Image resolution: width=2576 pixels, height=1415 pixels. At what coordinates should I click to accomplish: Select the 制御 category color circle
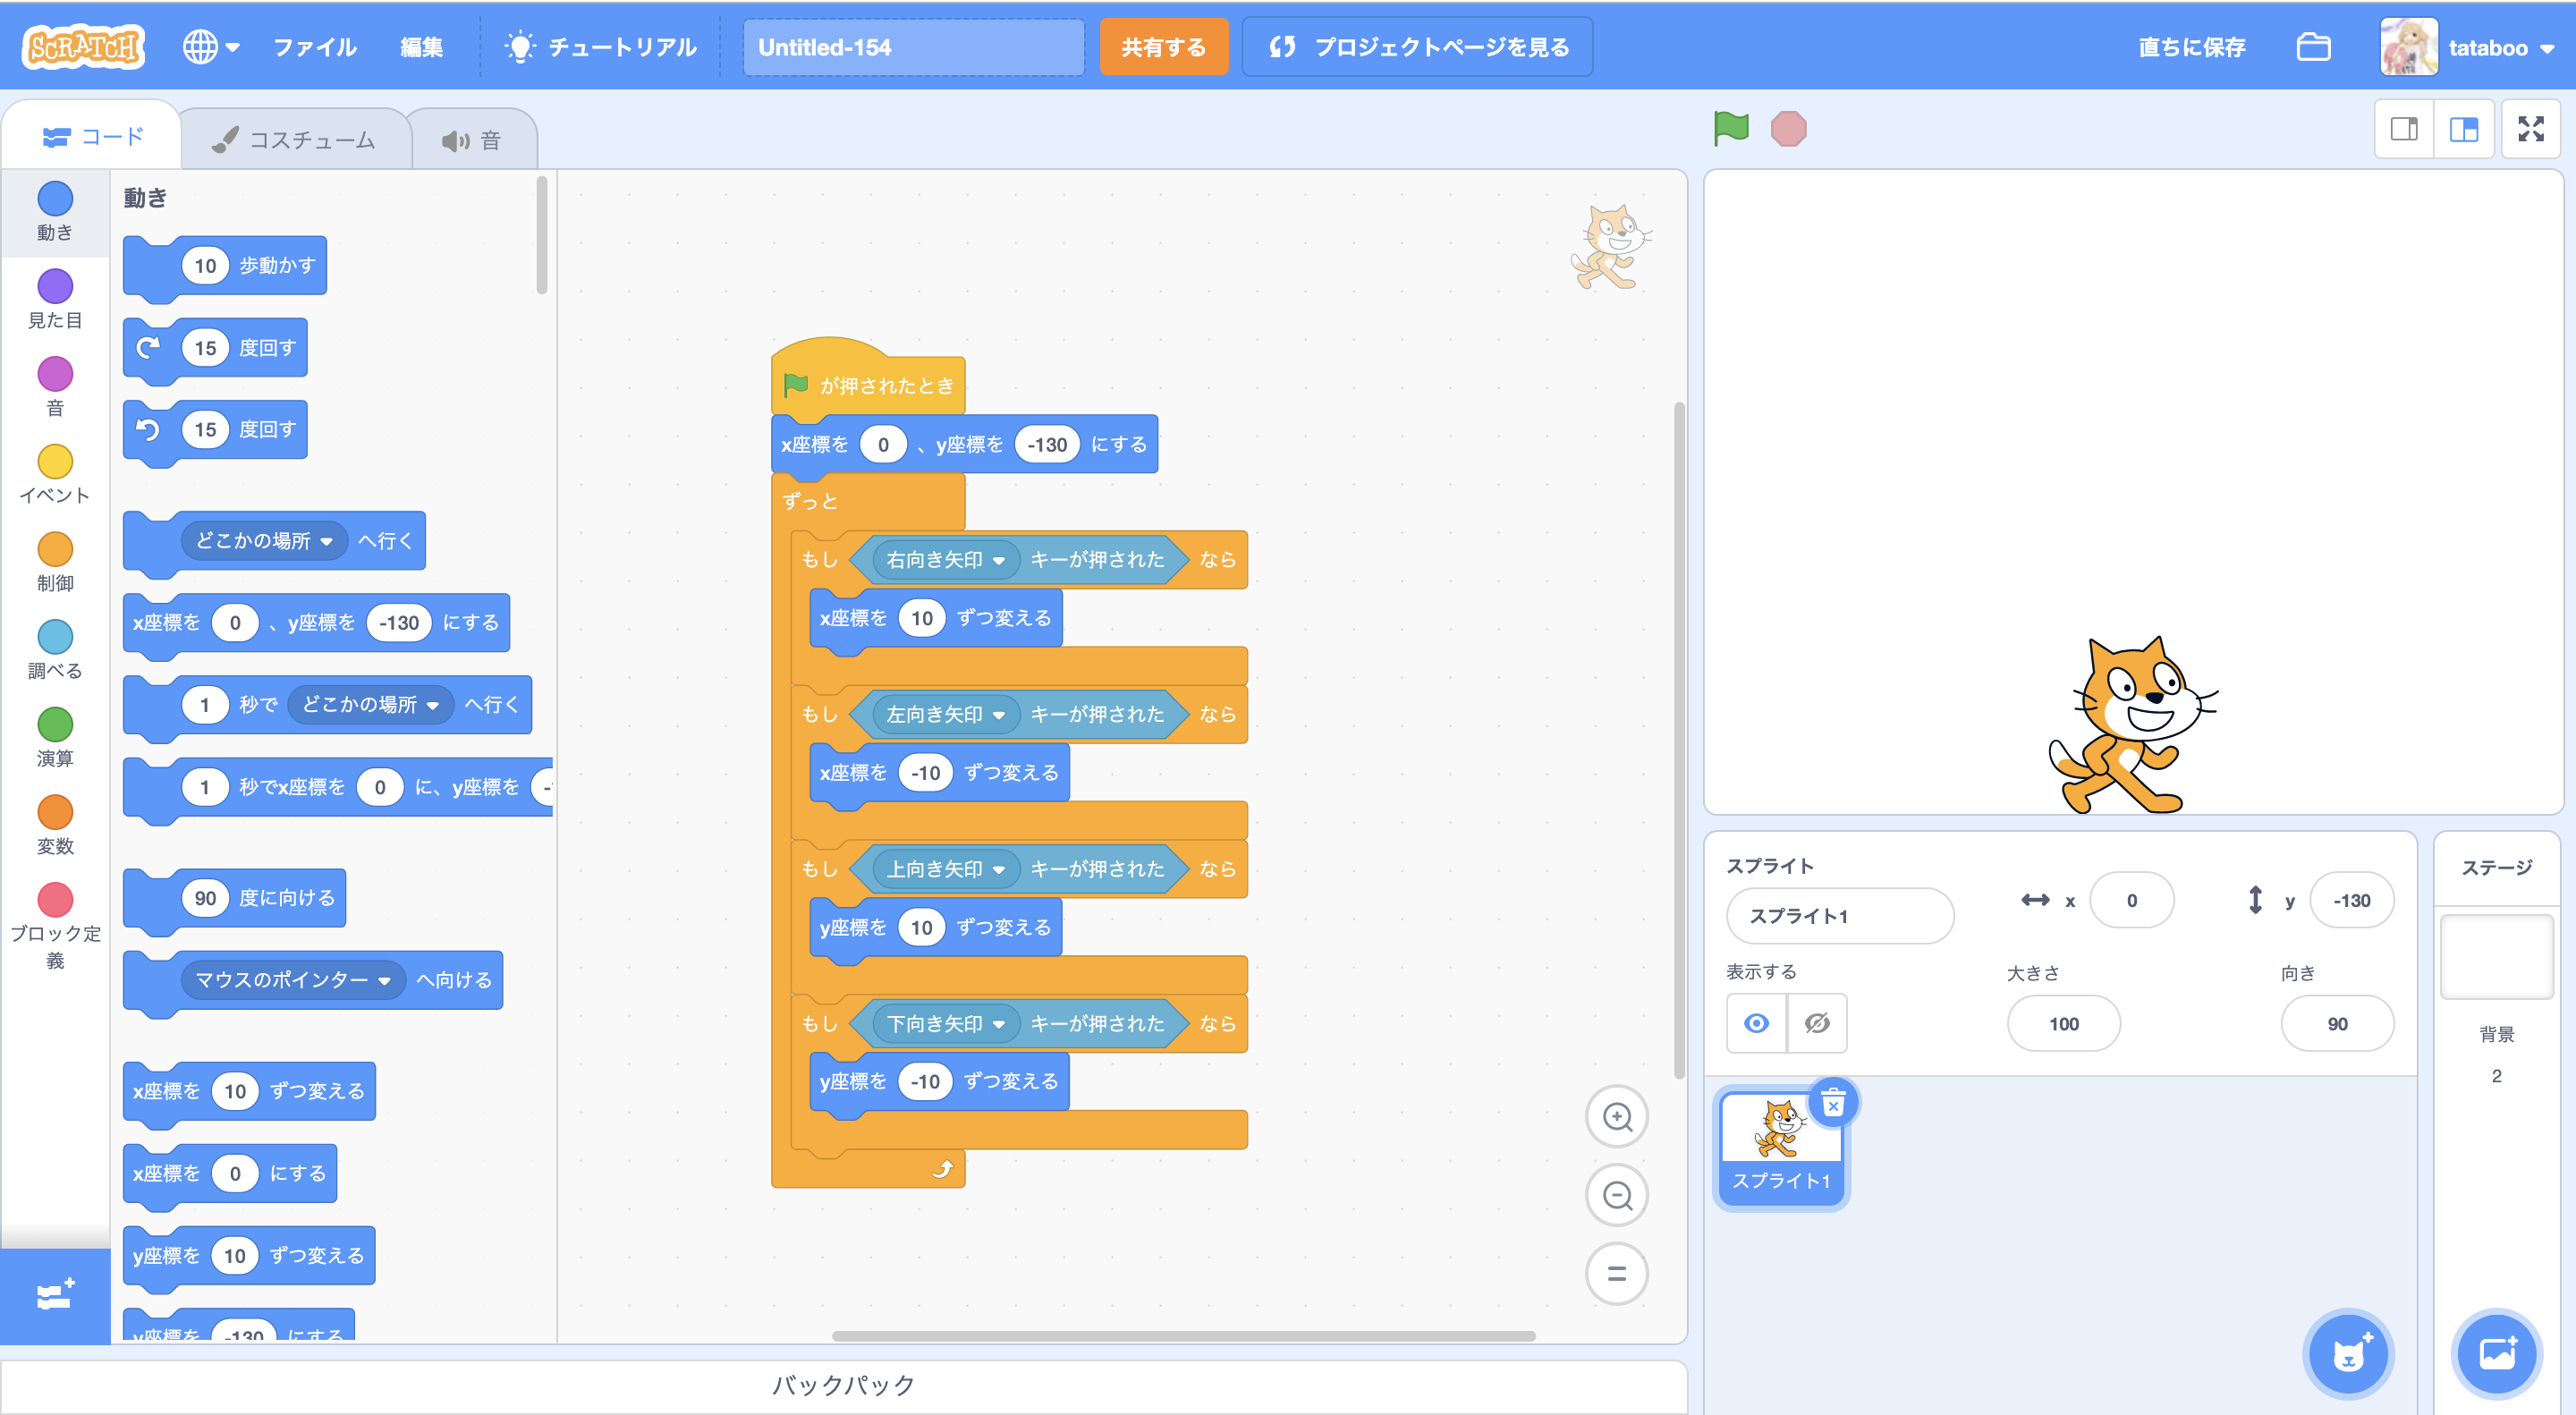55,549
